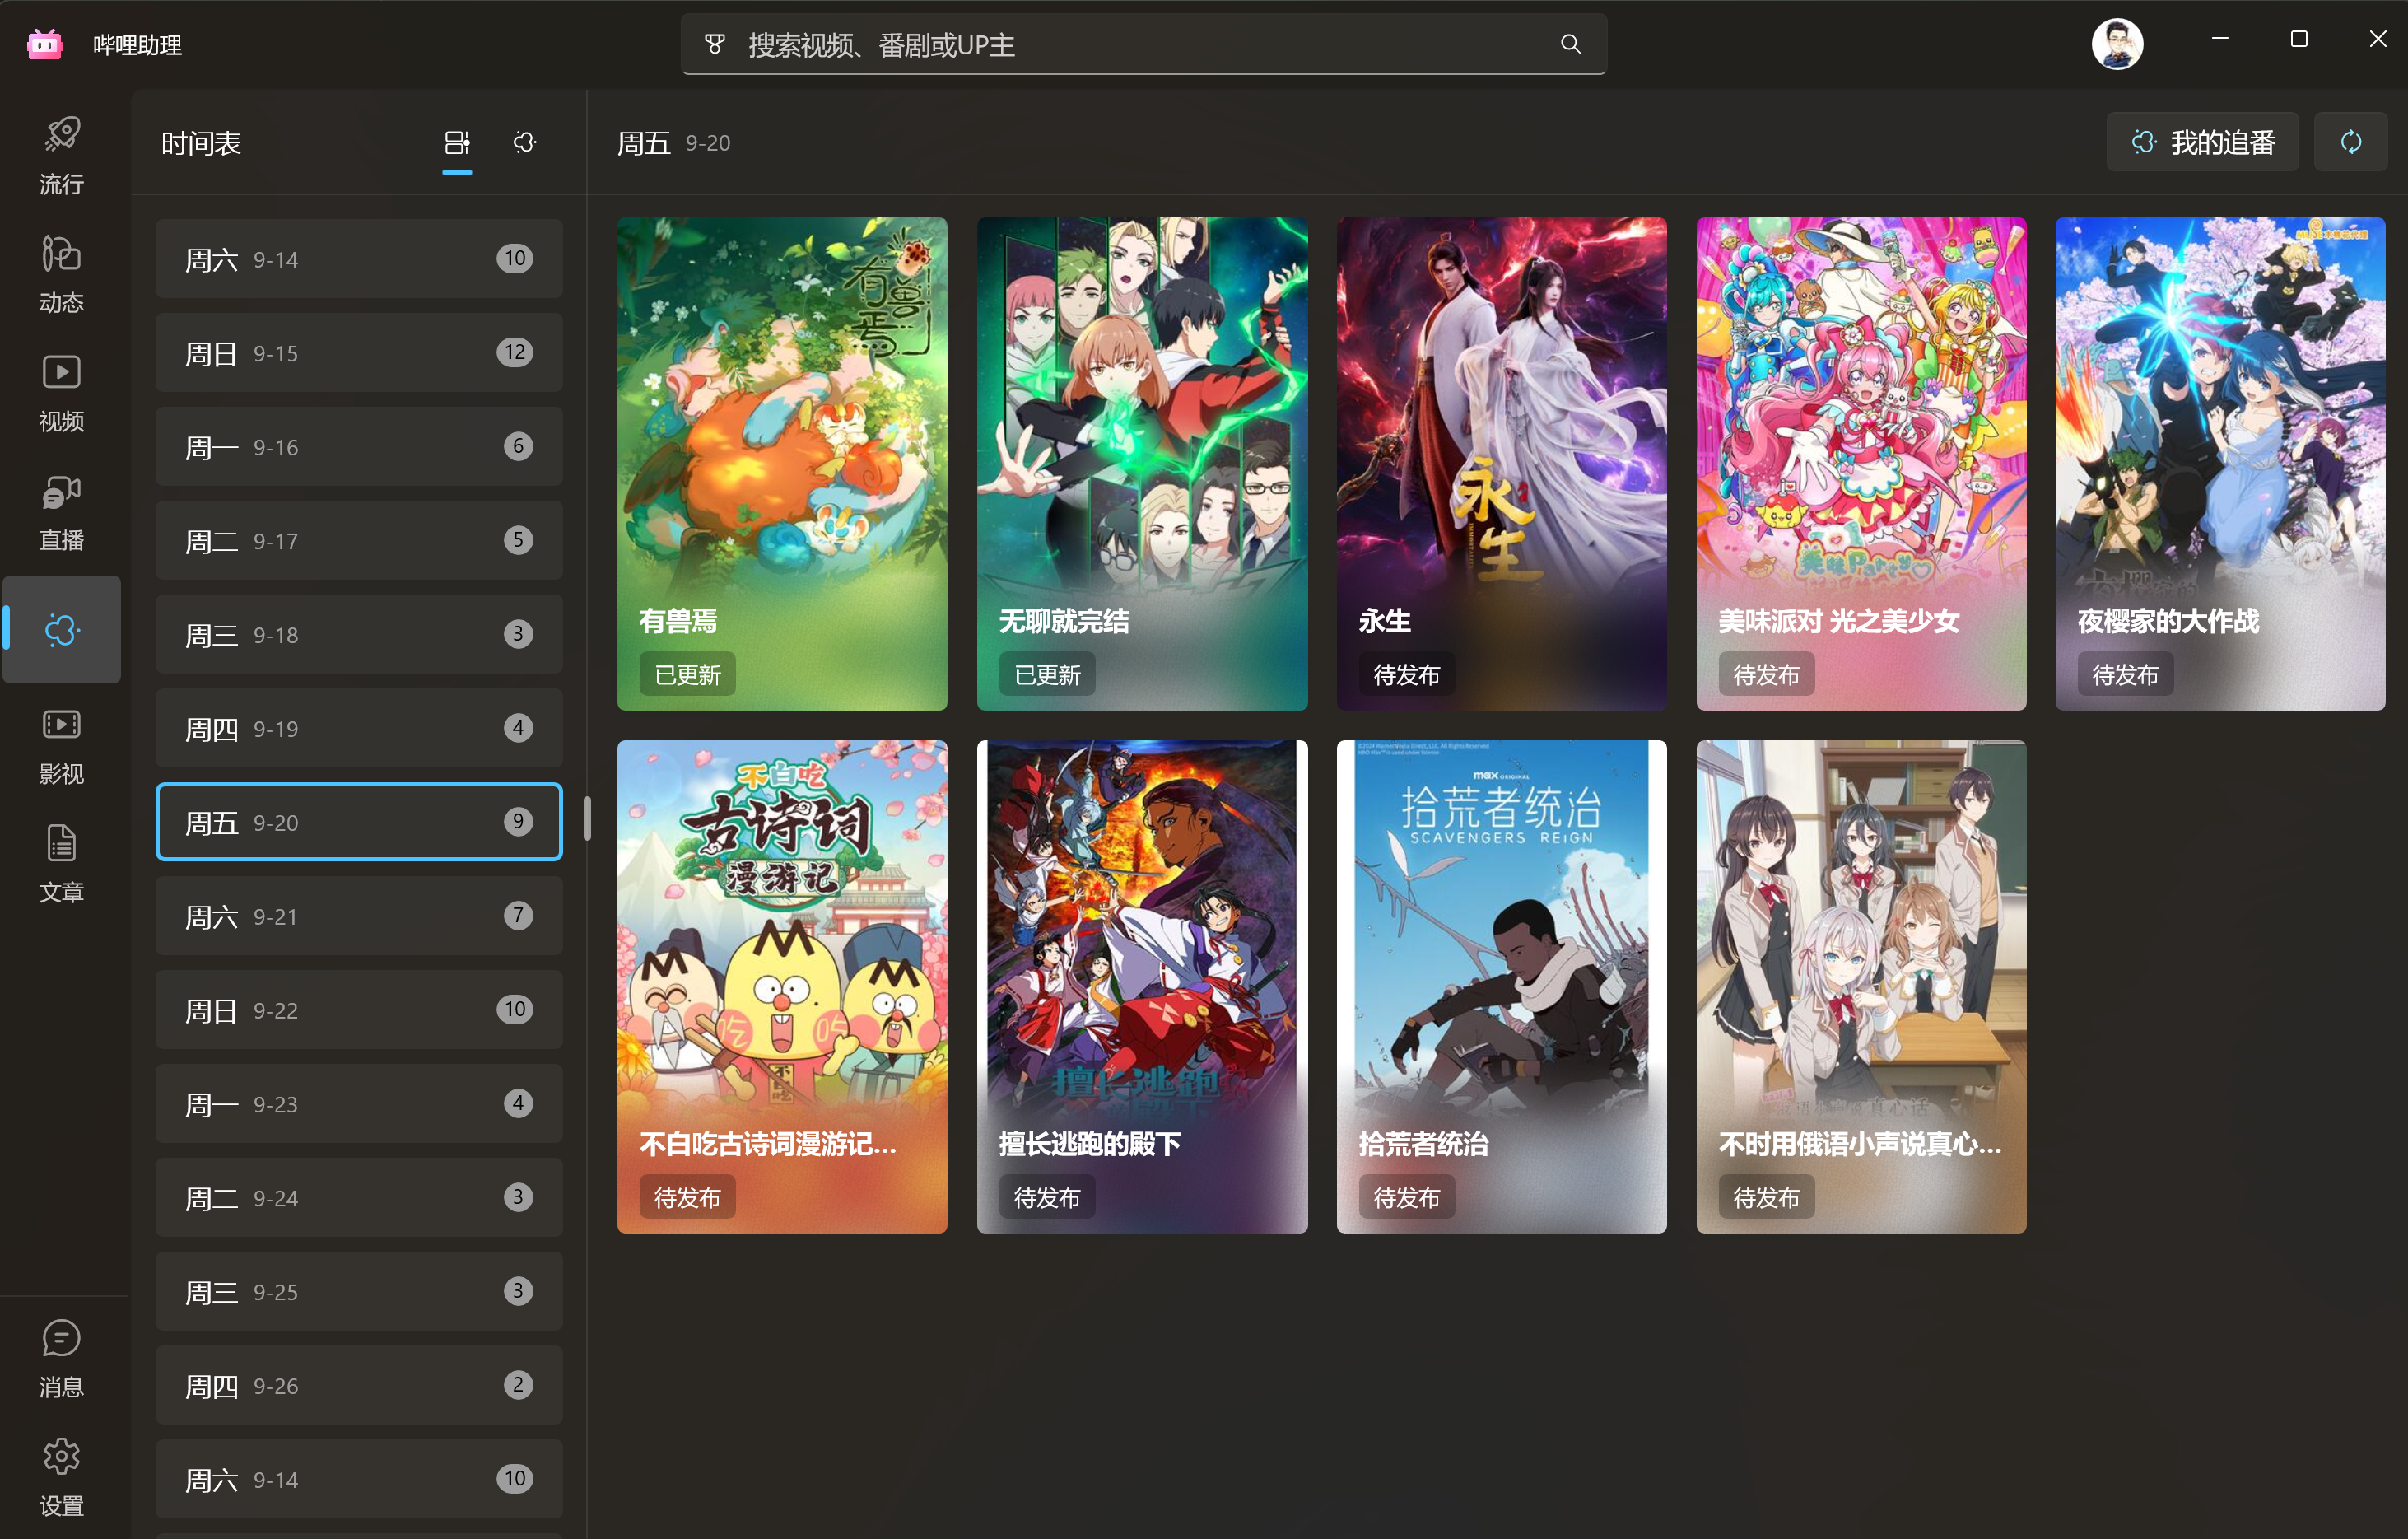This screenshot has height=1539, width=2408.
Task: Switch to the timeline view tab icon
Action: click(457, 143)
